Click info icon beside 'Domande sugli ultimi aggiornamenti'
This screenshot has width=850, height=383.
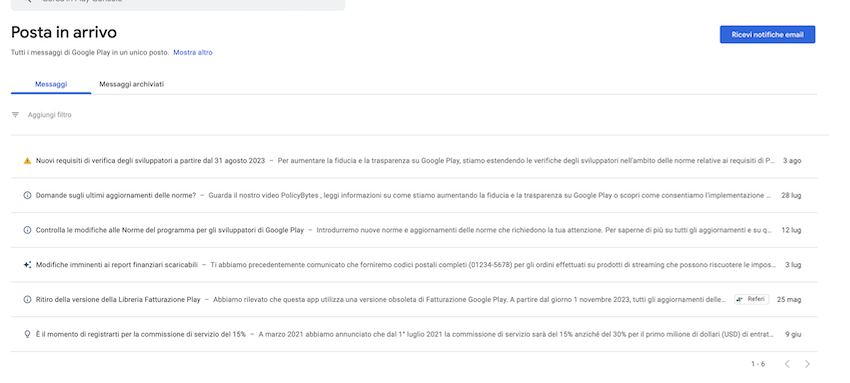point(27,196)
